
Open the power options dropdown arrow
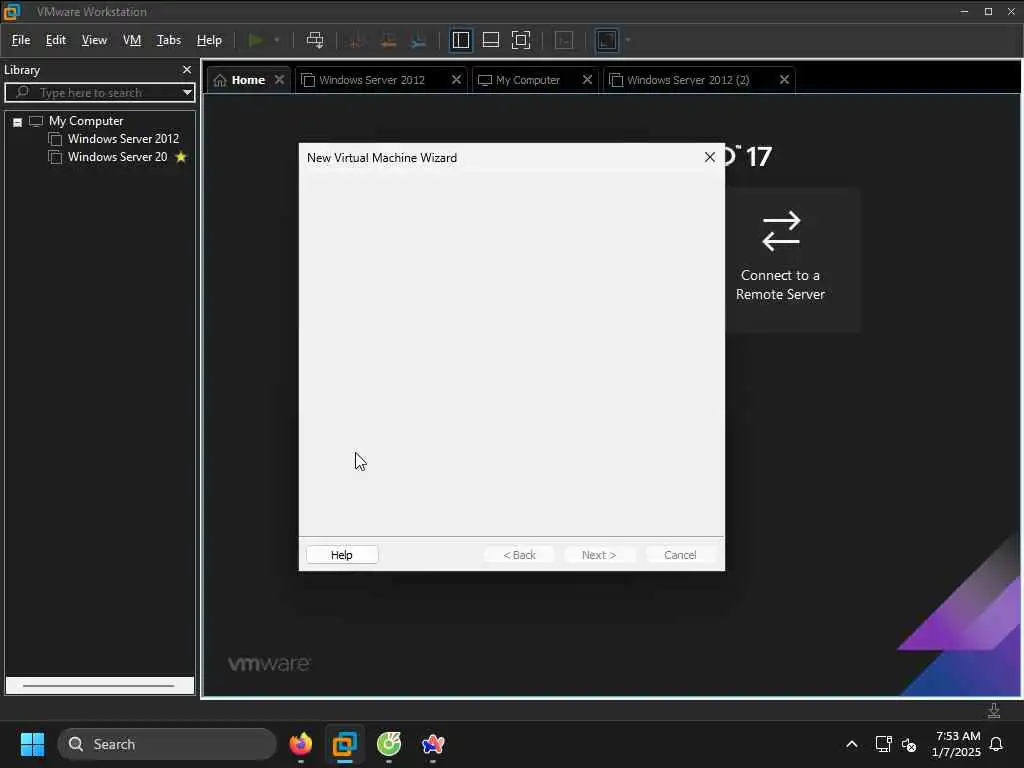[x=277, y=40]
